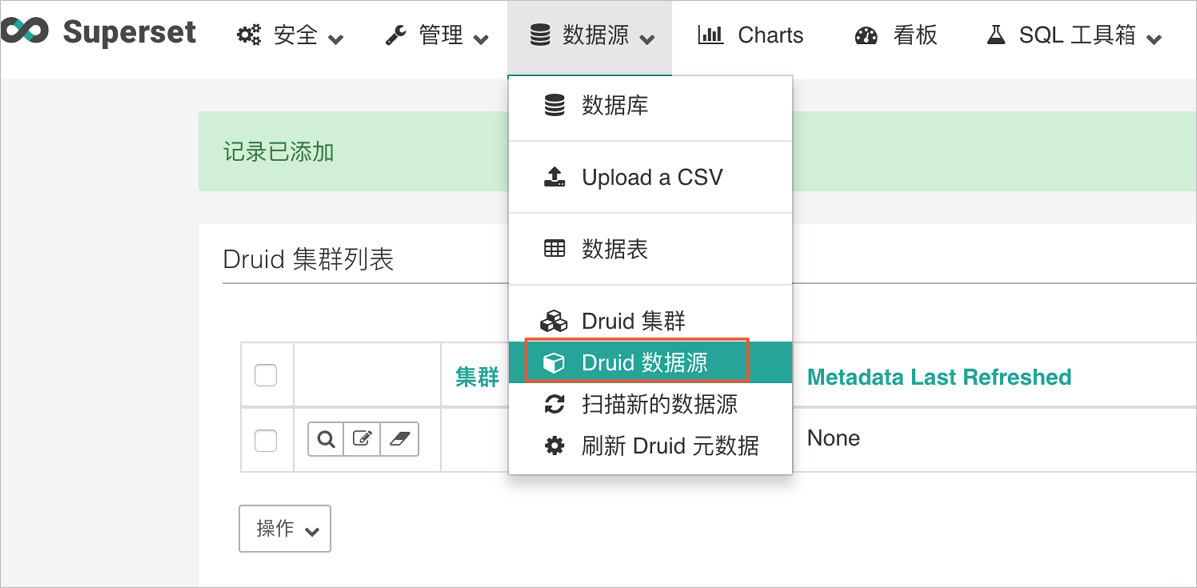
Task: Click the refresh icon beside 扫描新的数据源
Action: 553,405
